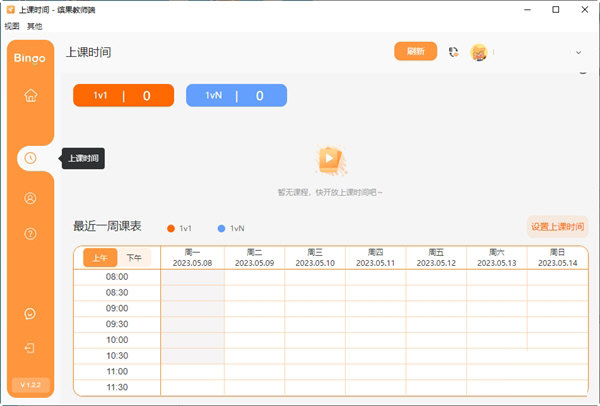The width and height of the screenshot is (600, 406).
Task: Click the 设置上课时间 button
Action: pyautogui.click(x=558, y=227)
